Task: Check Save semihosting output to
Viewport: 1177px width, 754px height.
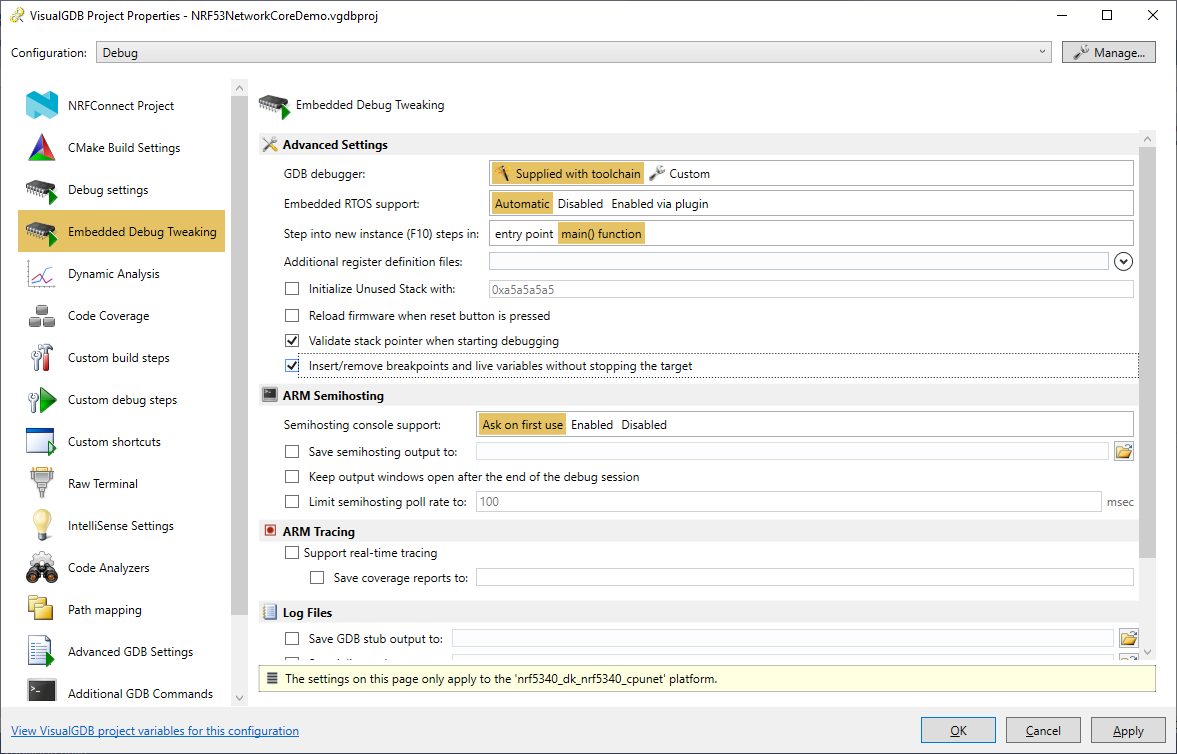Action: [292, 452]
